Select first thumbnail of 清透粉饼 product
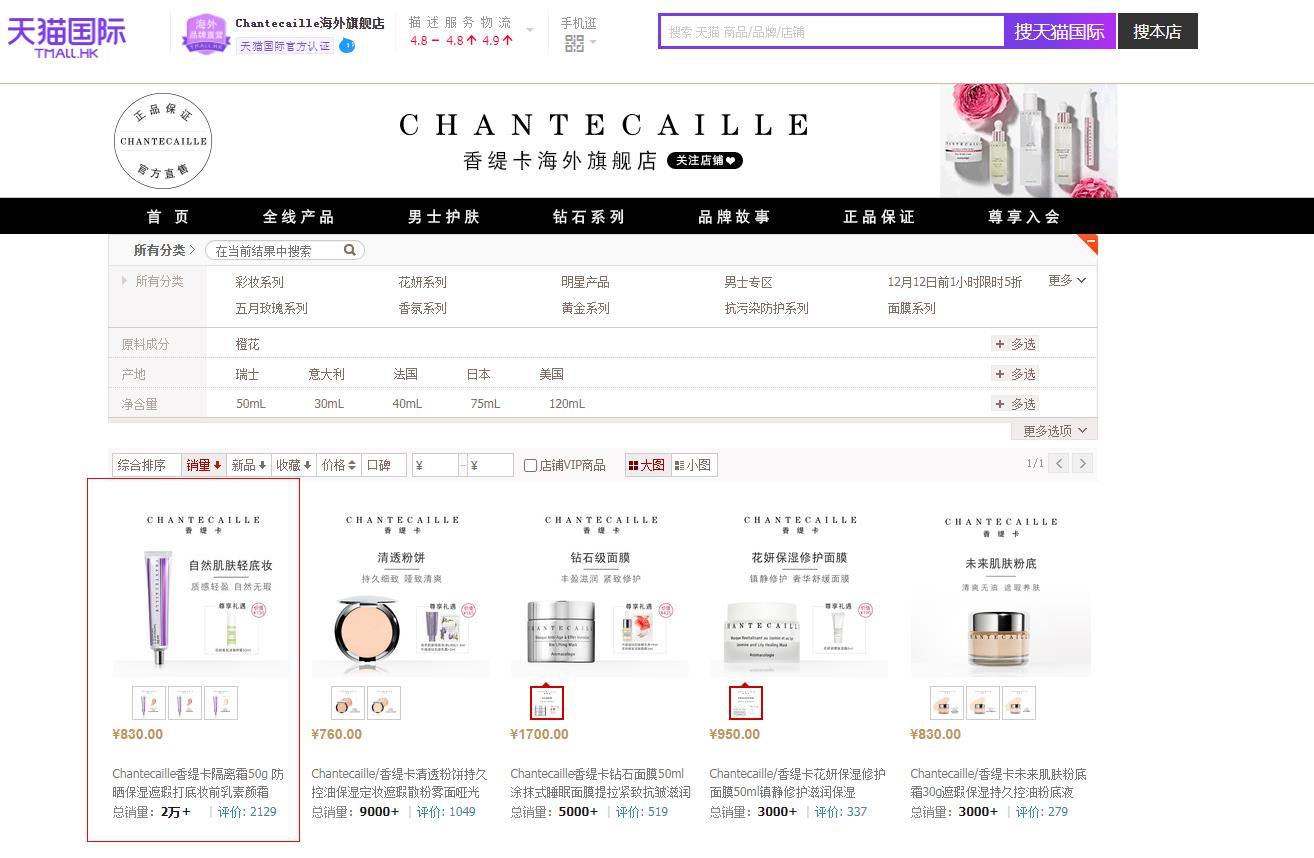This screenshot has height=858, width=1314. (348, 703)
